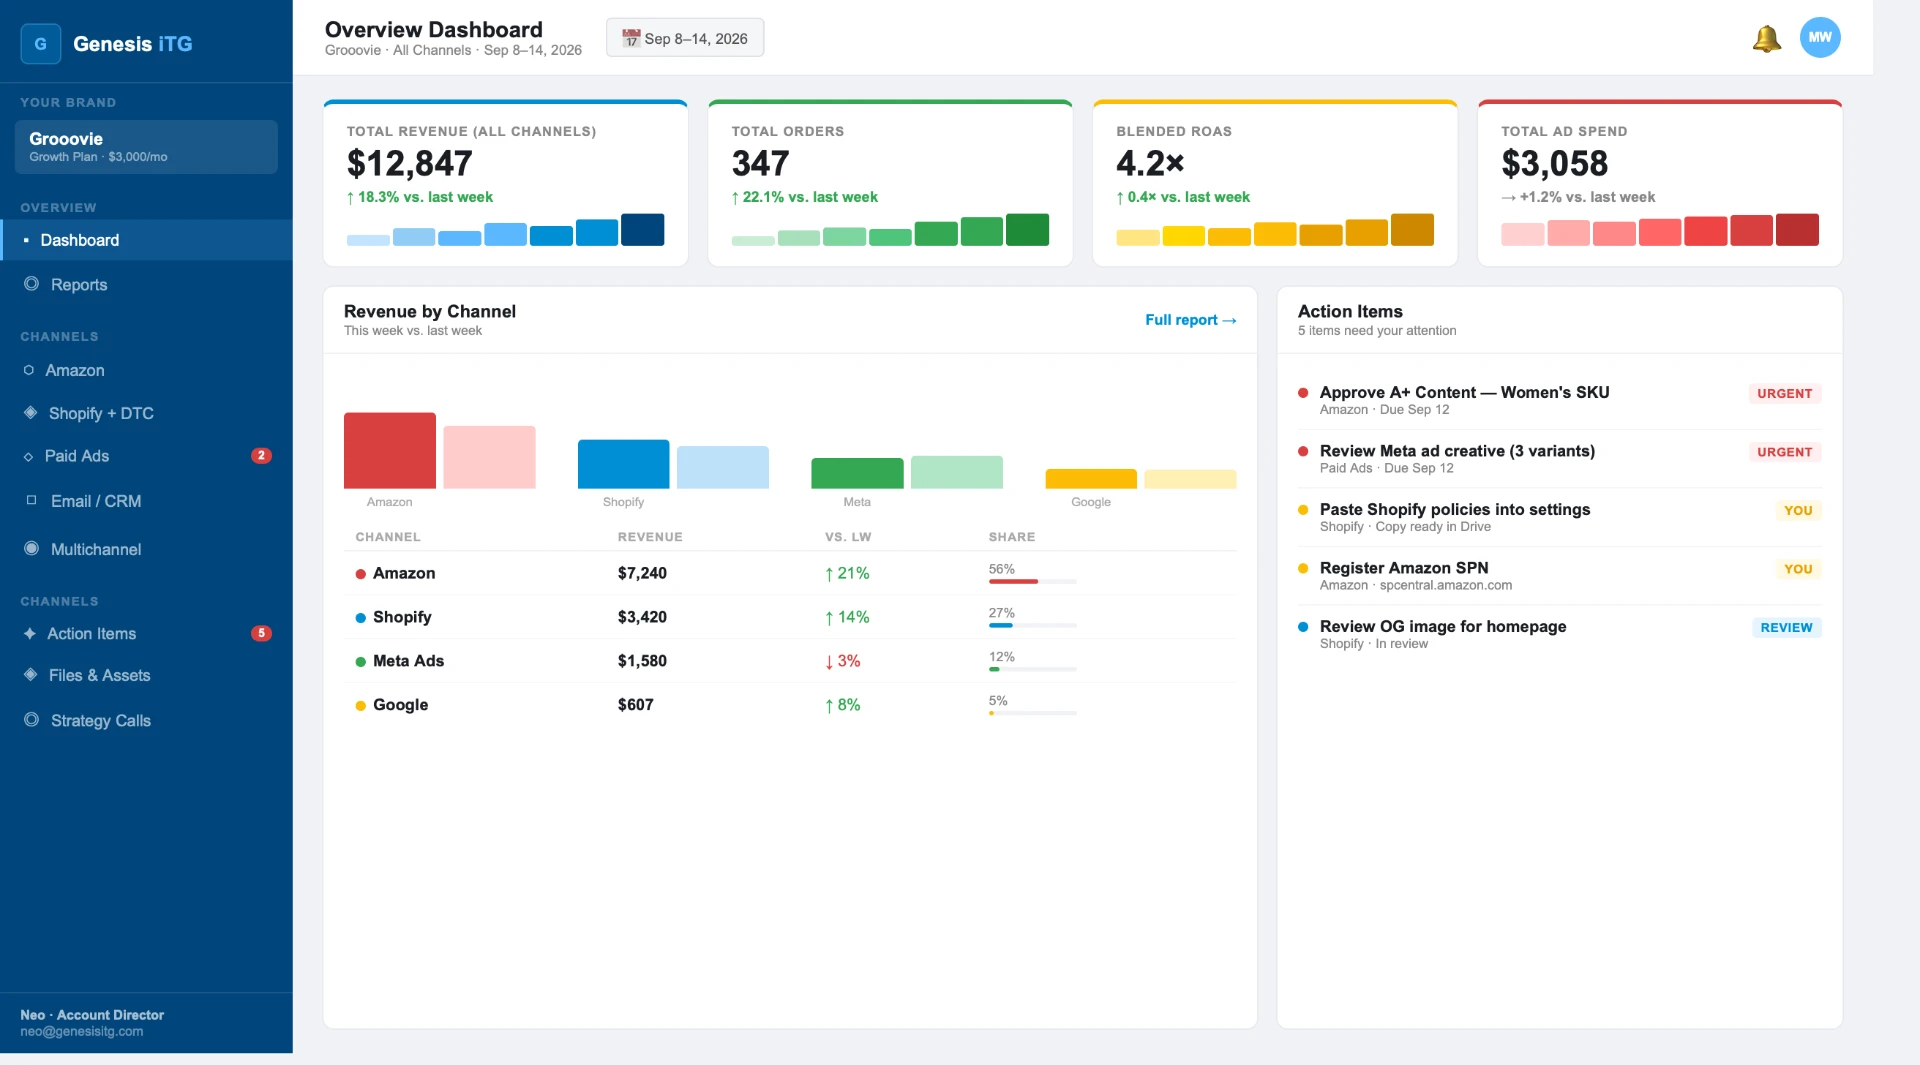Click the dark green Meta this-week bar

(857, 473)
